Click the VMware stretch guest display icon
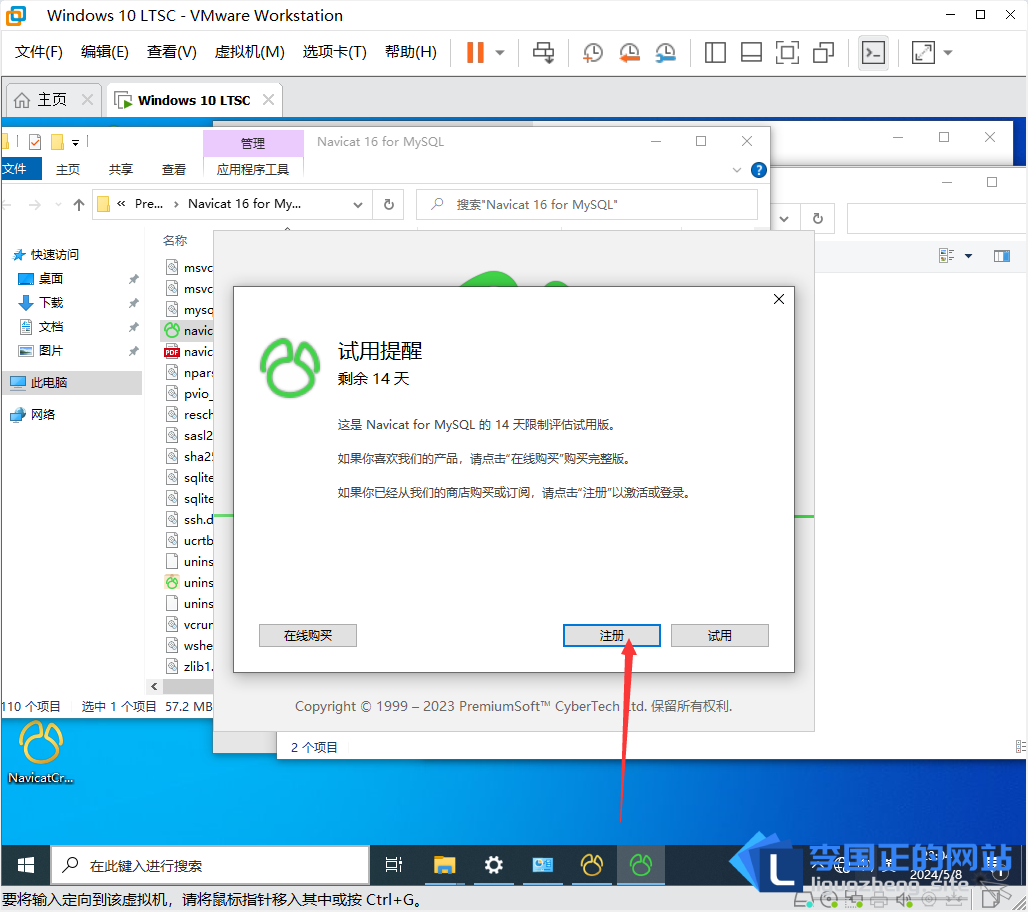 coord(923,52)
